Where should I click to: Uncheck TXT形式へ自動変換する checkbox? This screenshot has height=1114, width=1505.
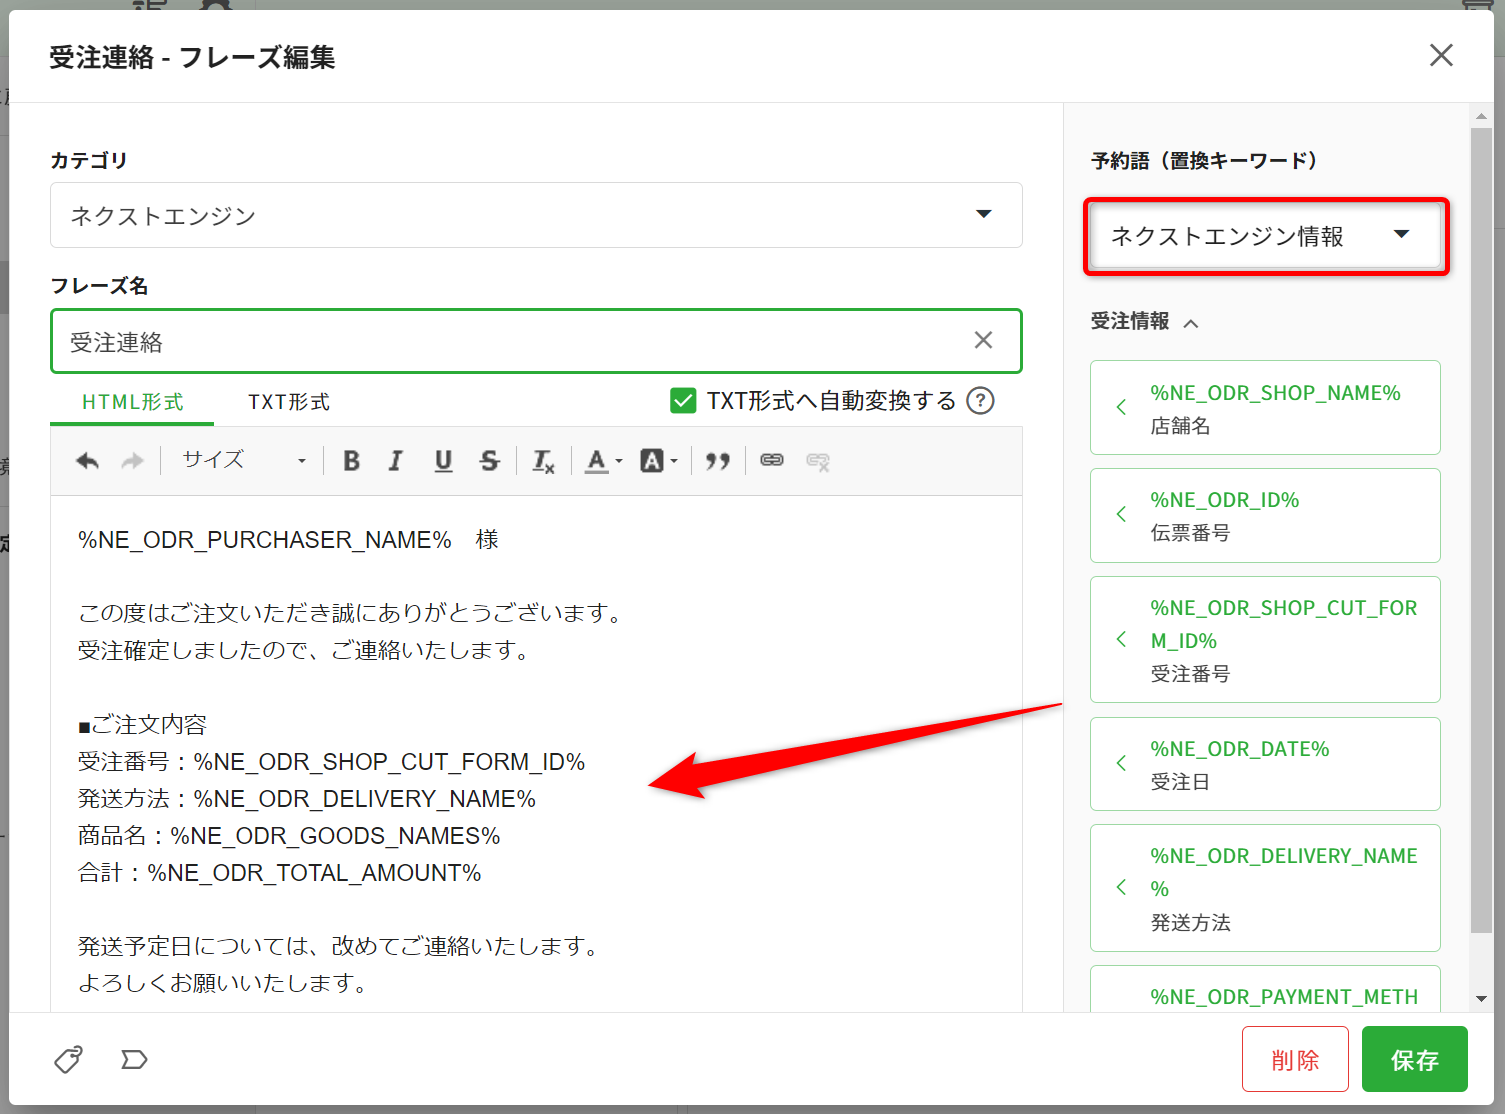click(x=683, y=401)
